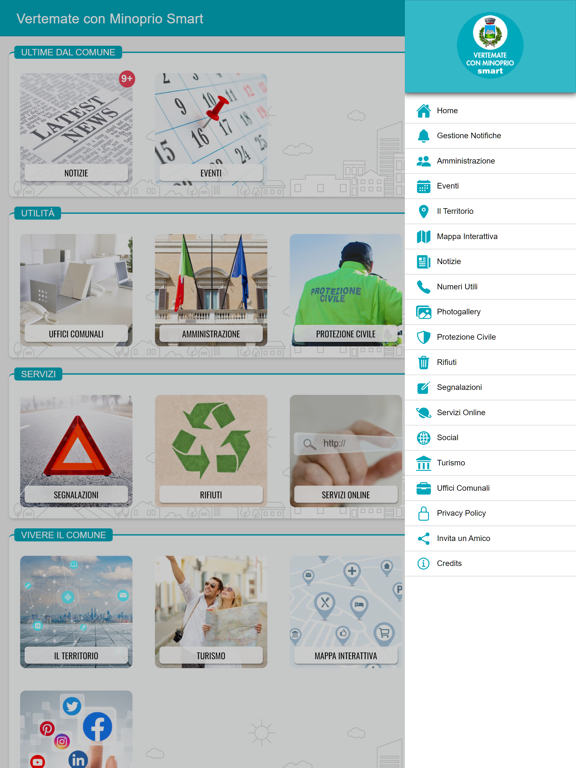Click the 9+ notification badge on Notizie

pos(127,79)
